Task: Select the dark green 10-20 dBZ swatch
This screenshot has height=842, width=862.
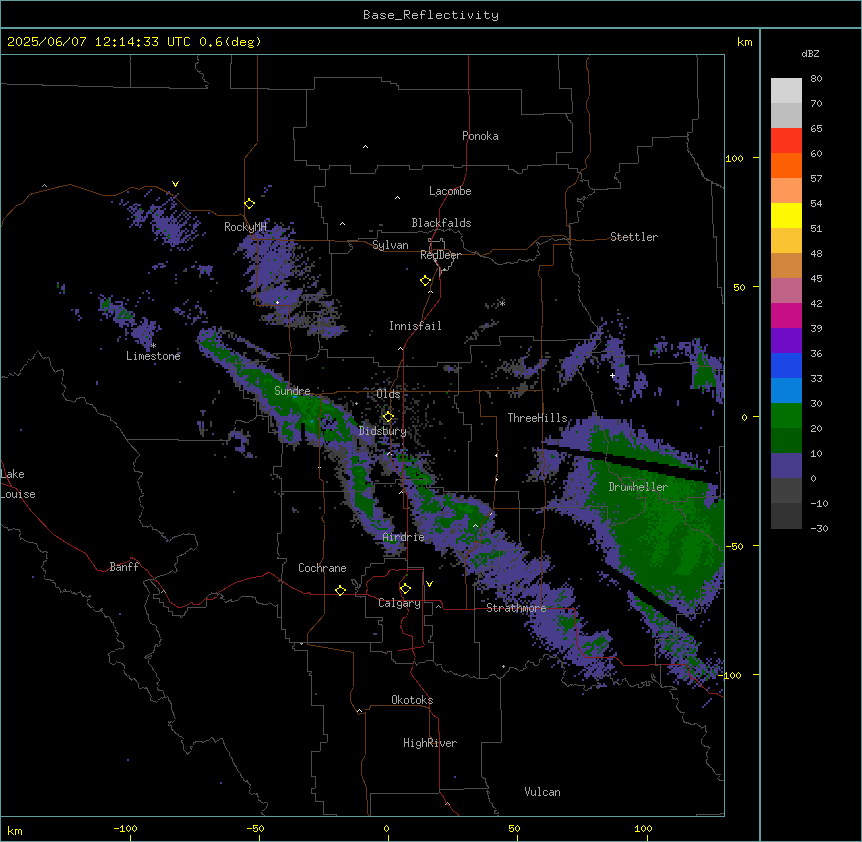Action: [786, 441]
